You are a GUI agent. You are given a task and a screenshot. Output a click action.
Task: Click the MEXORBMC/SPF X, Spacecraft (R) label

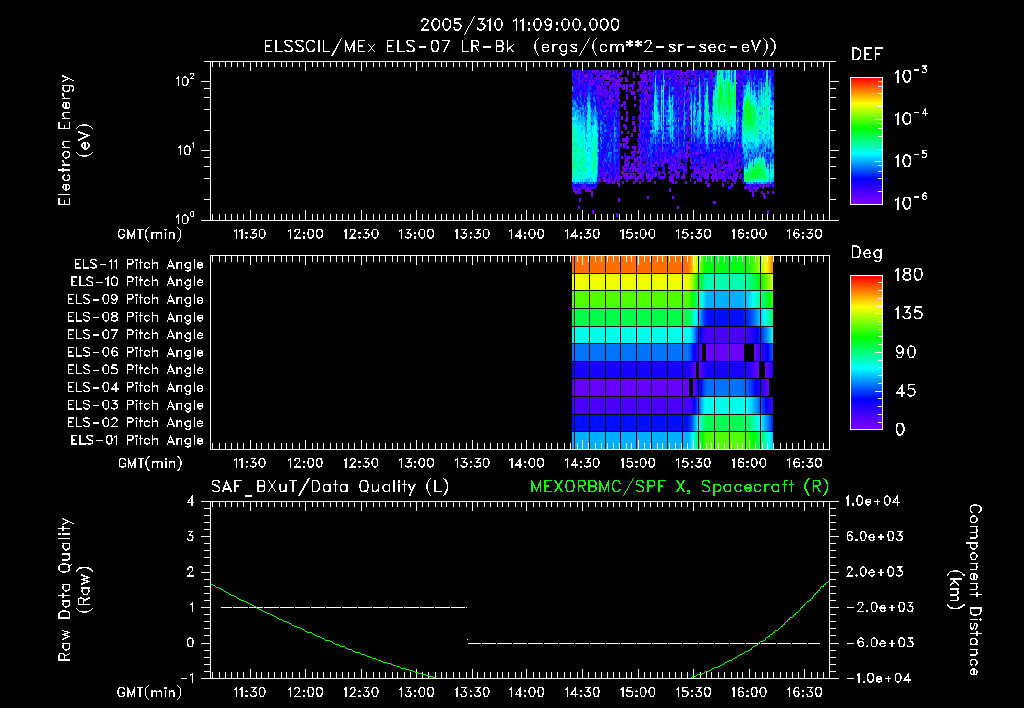679,487
